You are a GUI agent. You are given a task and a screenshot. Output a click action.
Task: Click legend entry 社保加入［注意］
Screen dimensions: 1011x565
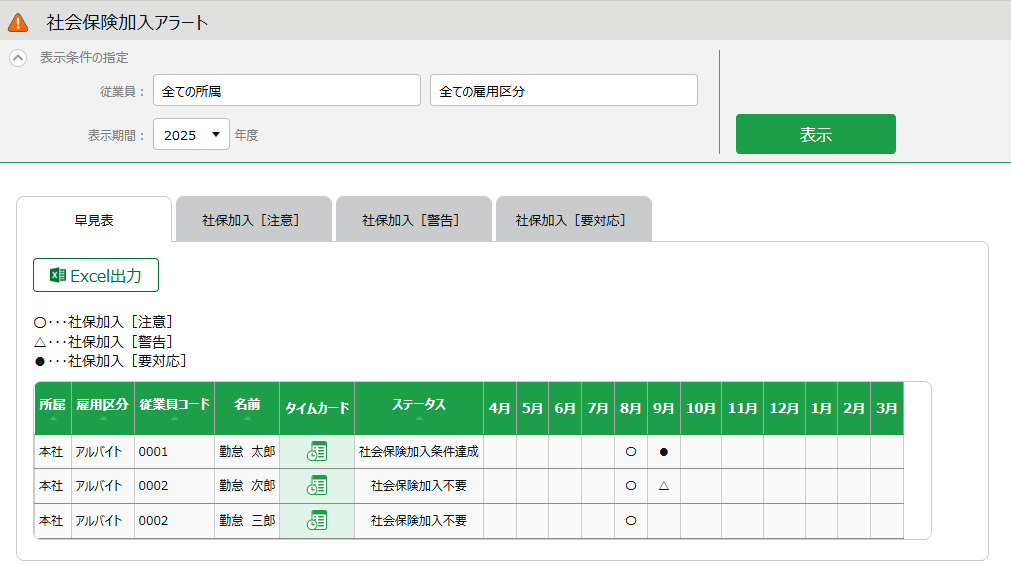tap(104, 322)
